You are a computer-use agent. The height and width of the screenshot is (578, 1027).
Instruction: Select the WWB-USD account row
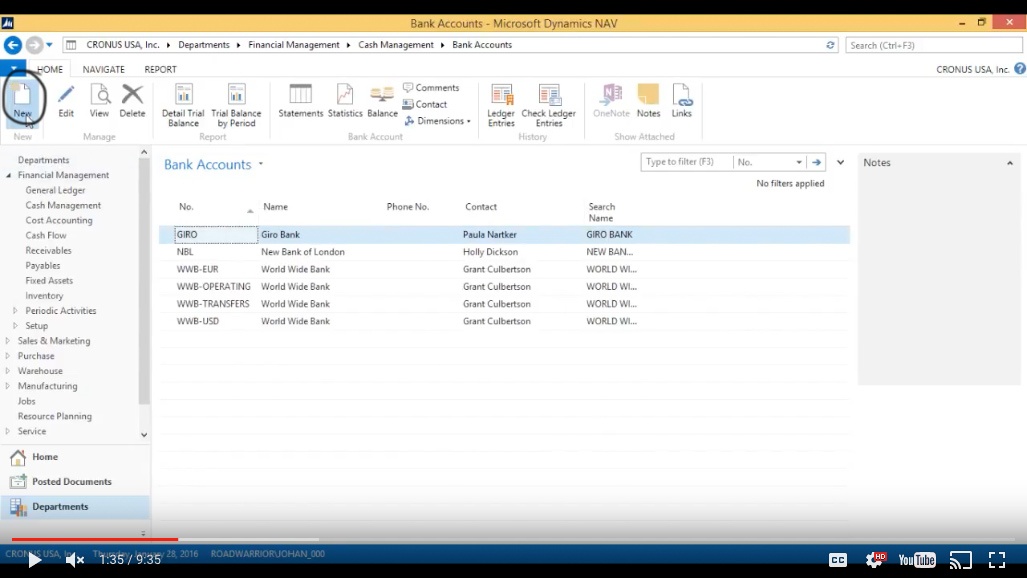click(x=504, y=321)
